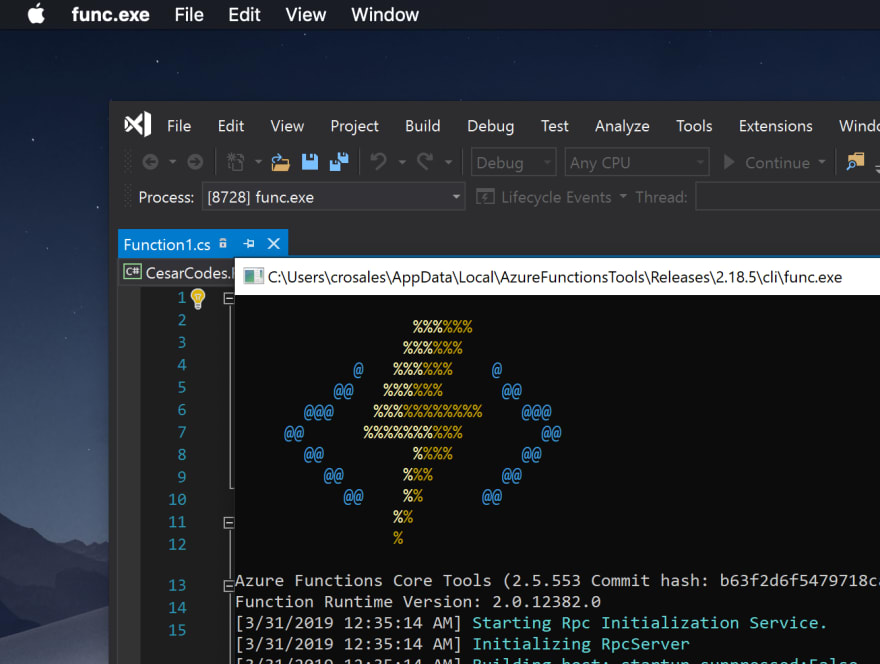The image size is (880, 664).
Task: Open the func.exe app menu
Action: [x=111, y=15]
